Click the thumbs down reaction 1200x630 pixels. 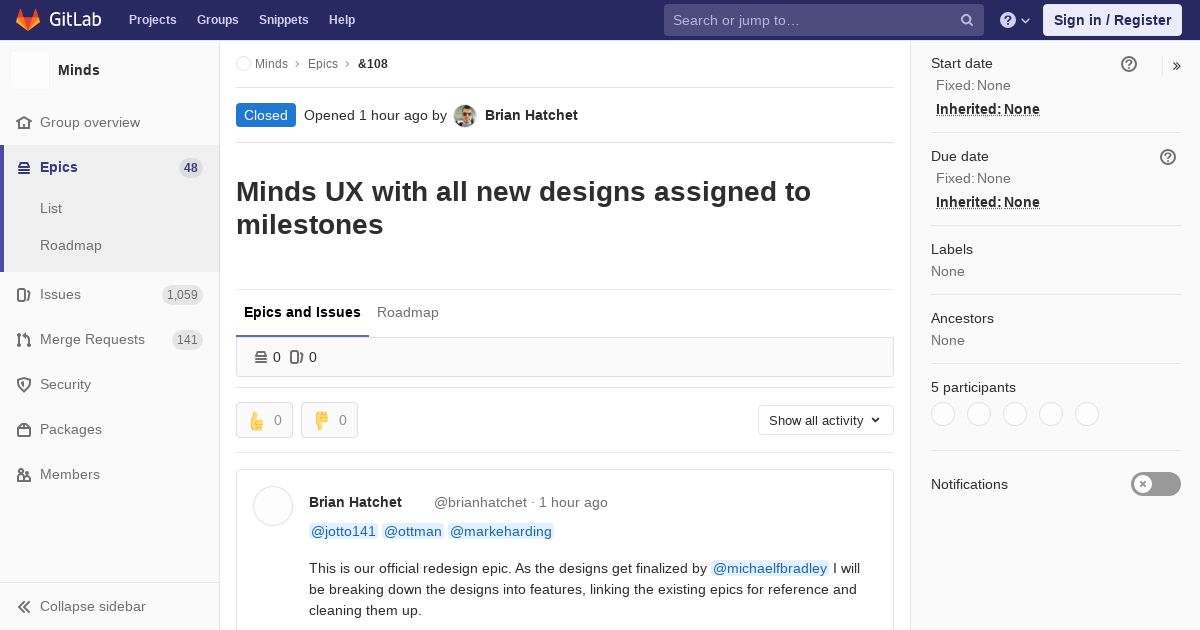tap(329, 420)
